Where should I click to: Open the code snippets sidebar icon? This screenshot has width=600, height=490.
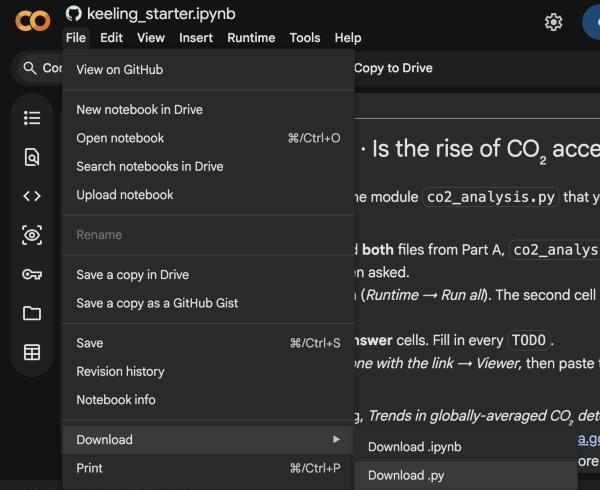32,196
